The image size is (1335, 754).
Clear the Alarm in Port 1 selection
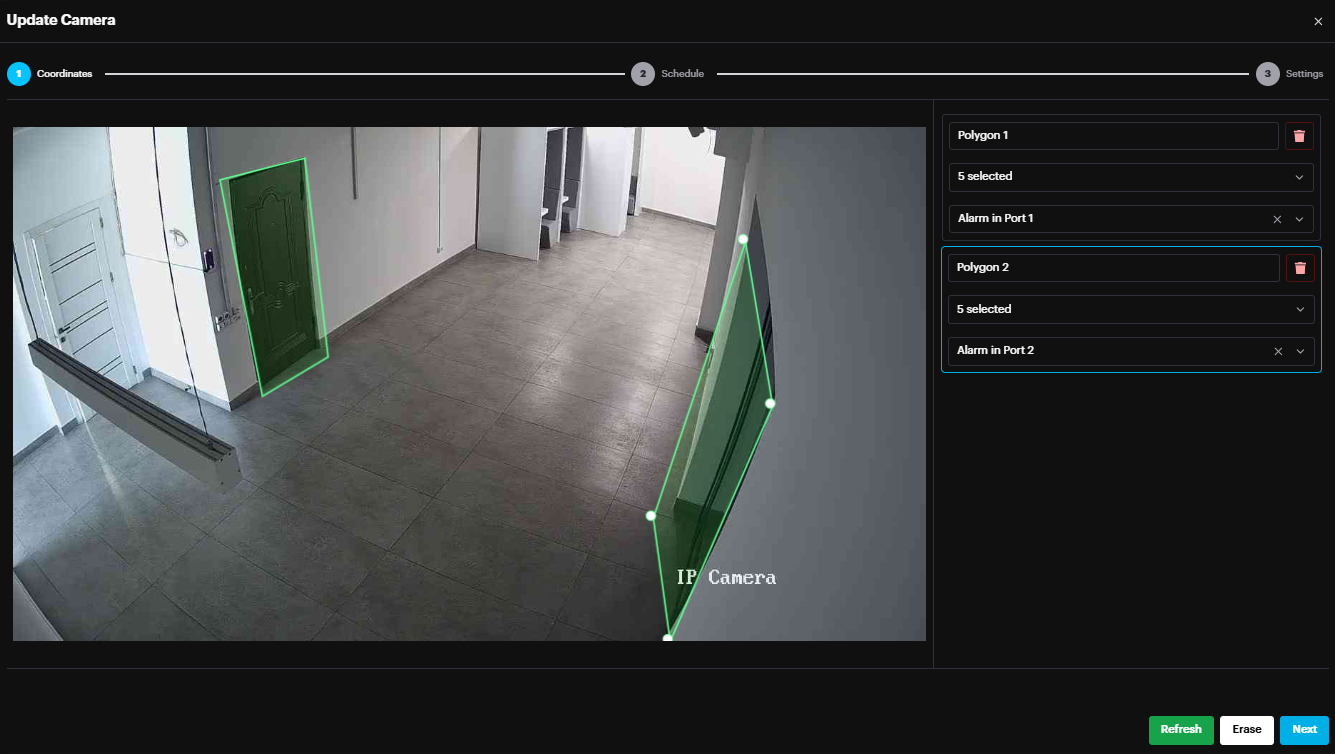1277,219
